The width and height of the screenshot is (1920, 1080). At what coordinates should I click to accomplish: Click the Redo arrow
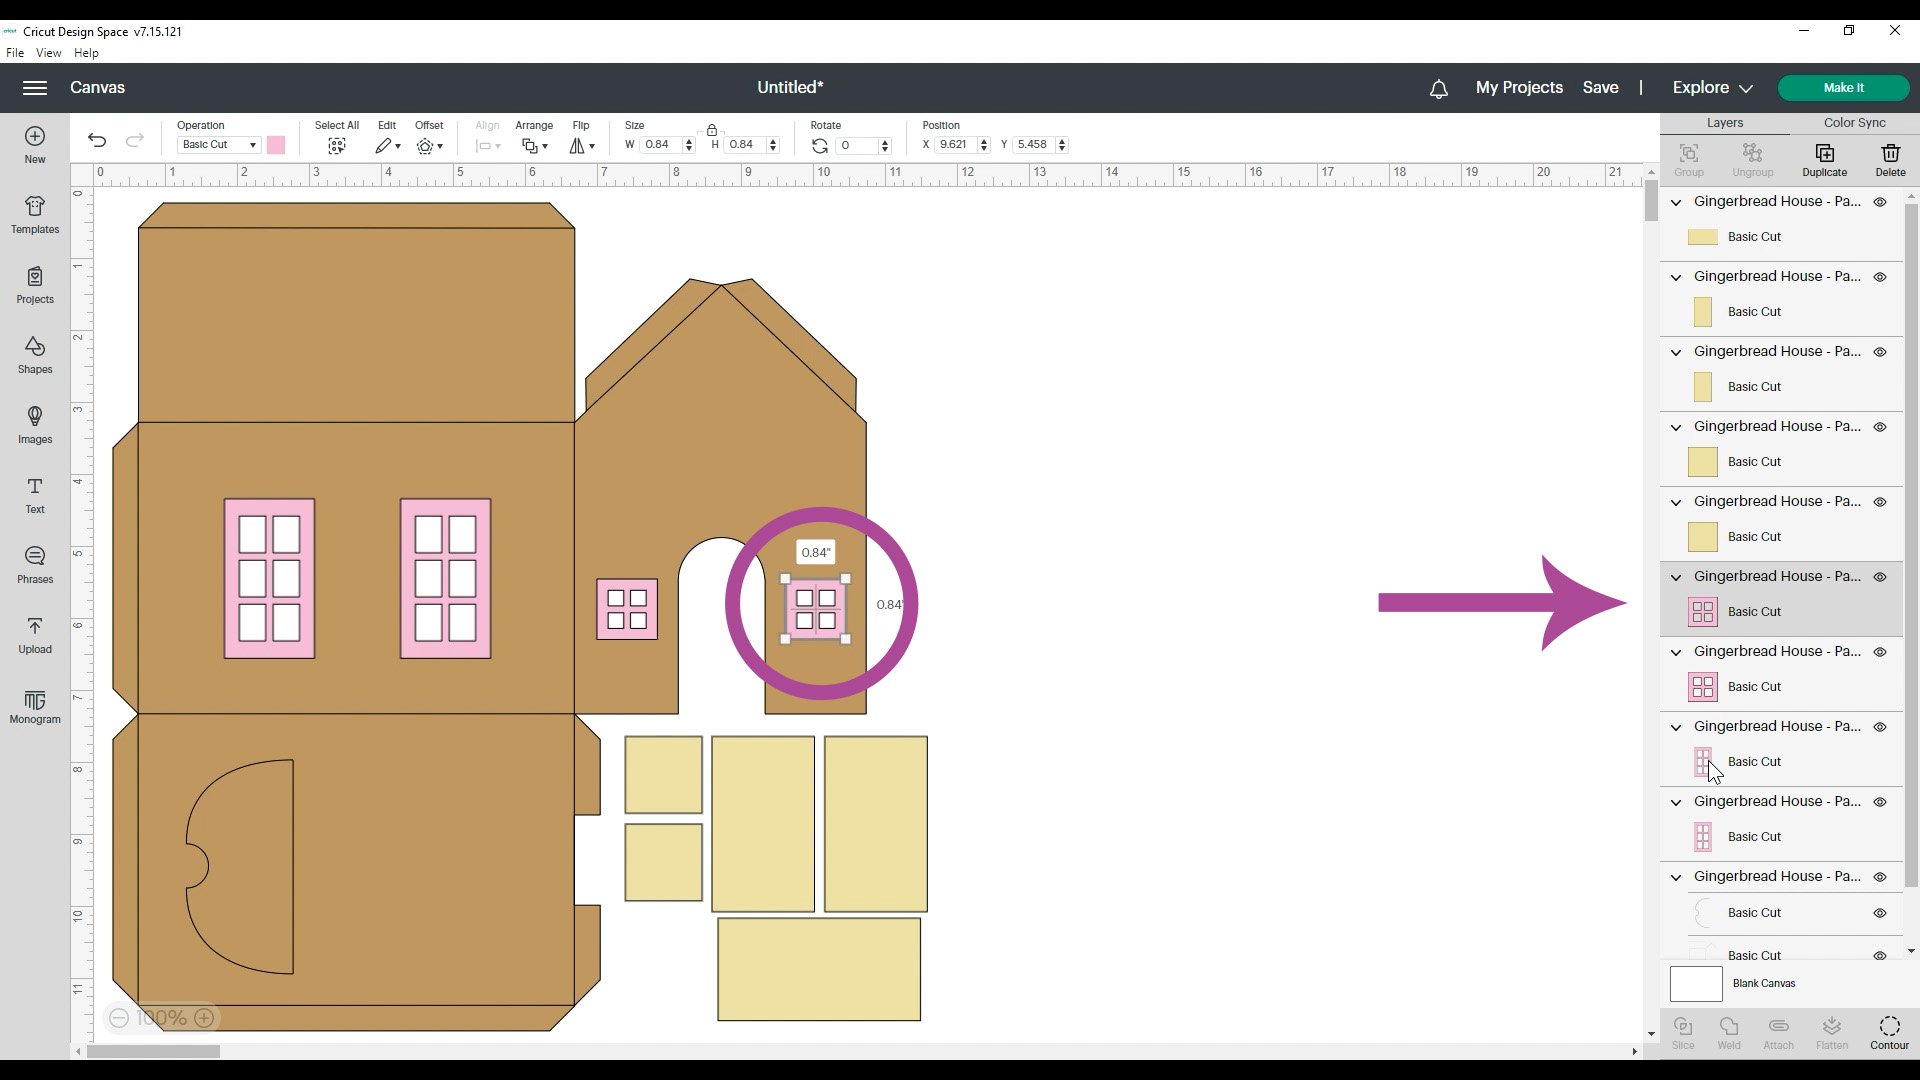(135, 140)
